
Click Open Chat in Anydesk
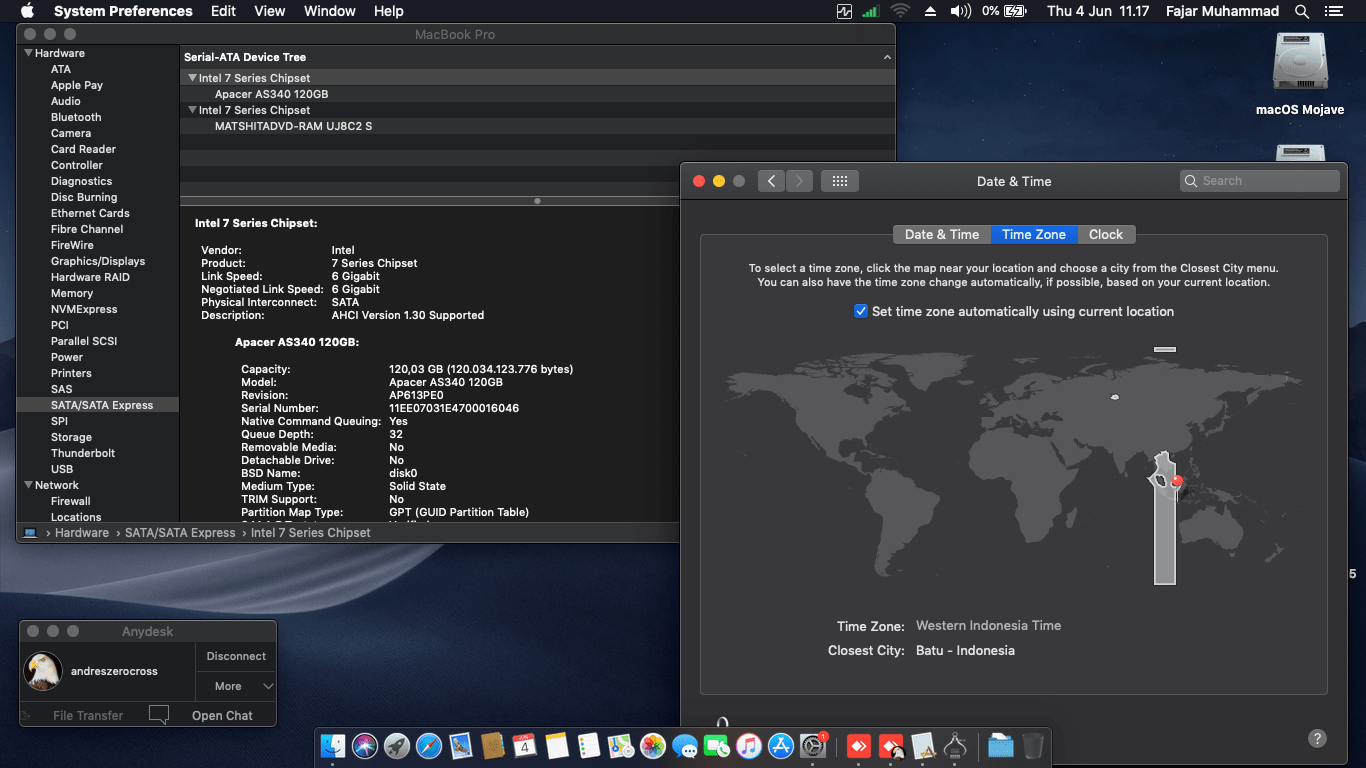(222, 715)
